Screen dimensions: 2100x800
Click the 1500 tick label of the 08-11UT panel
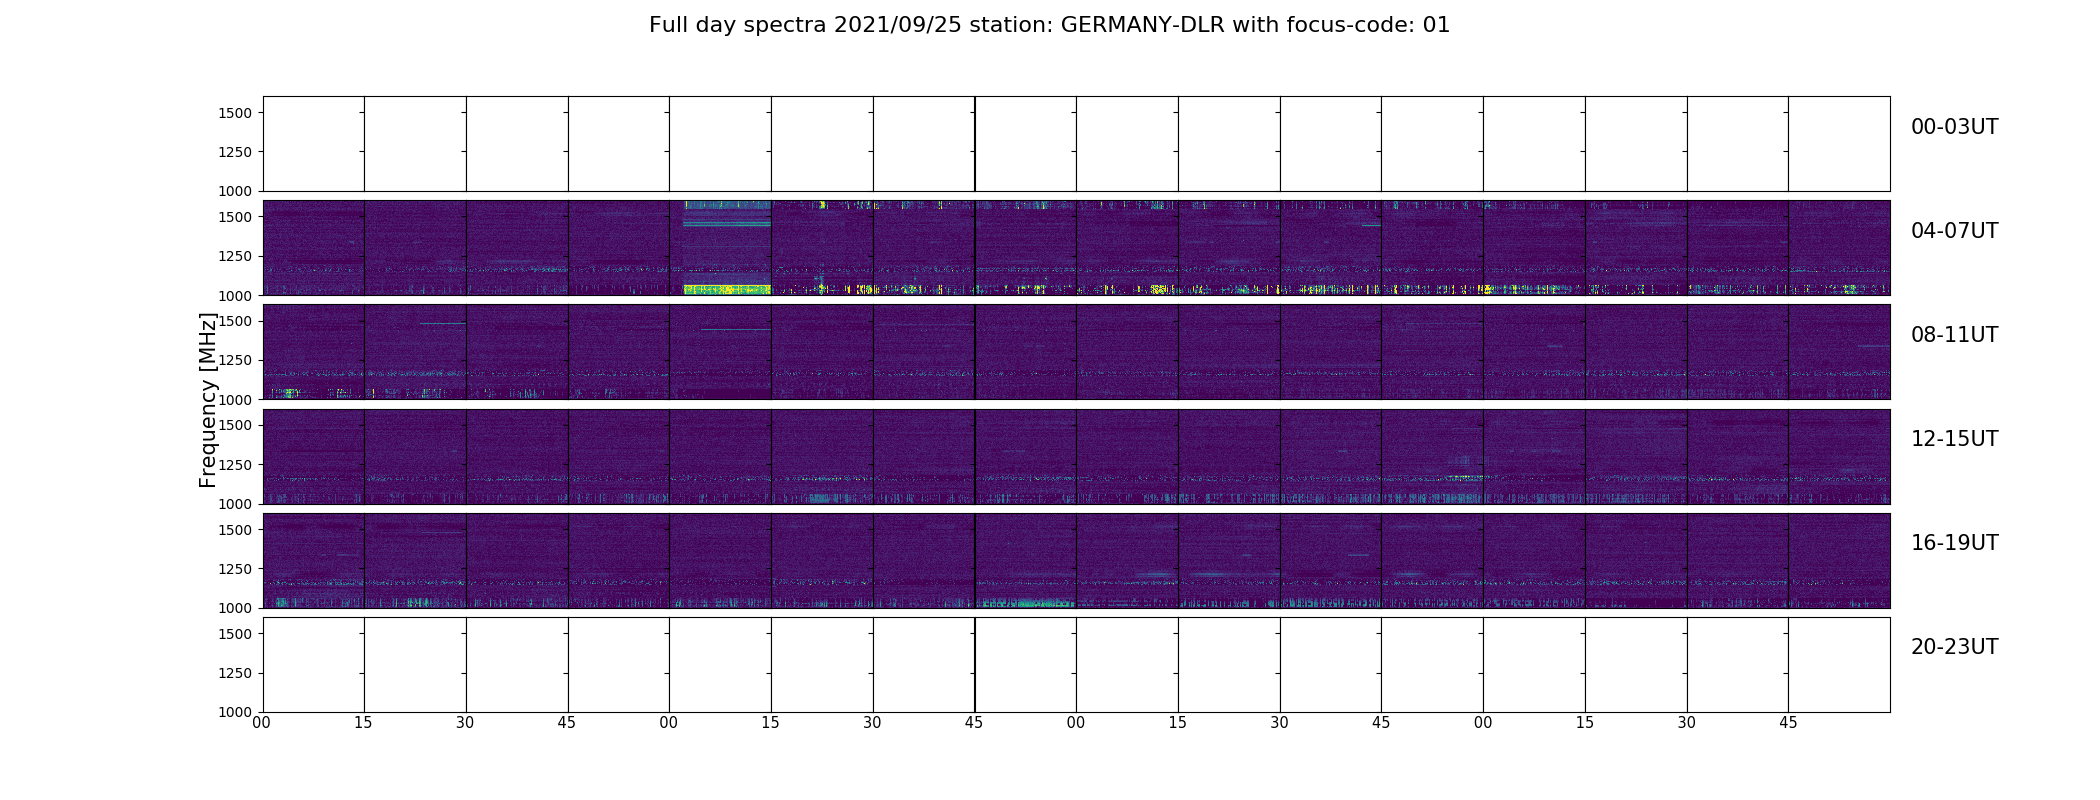coord(235,321)
